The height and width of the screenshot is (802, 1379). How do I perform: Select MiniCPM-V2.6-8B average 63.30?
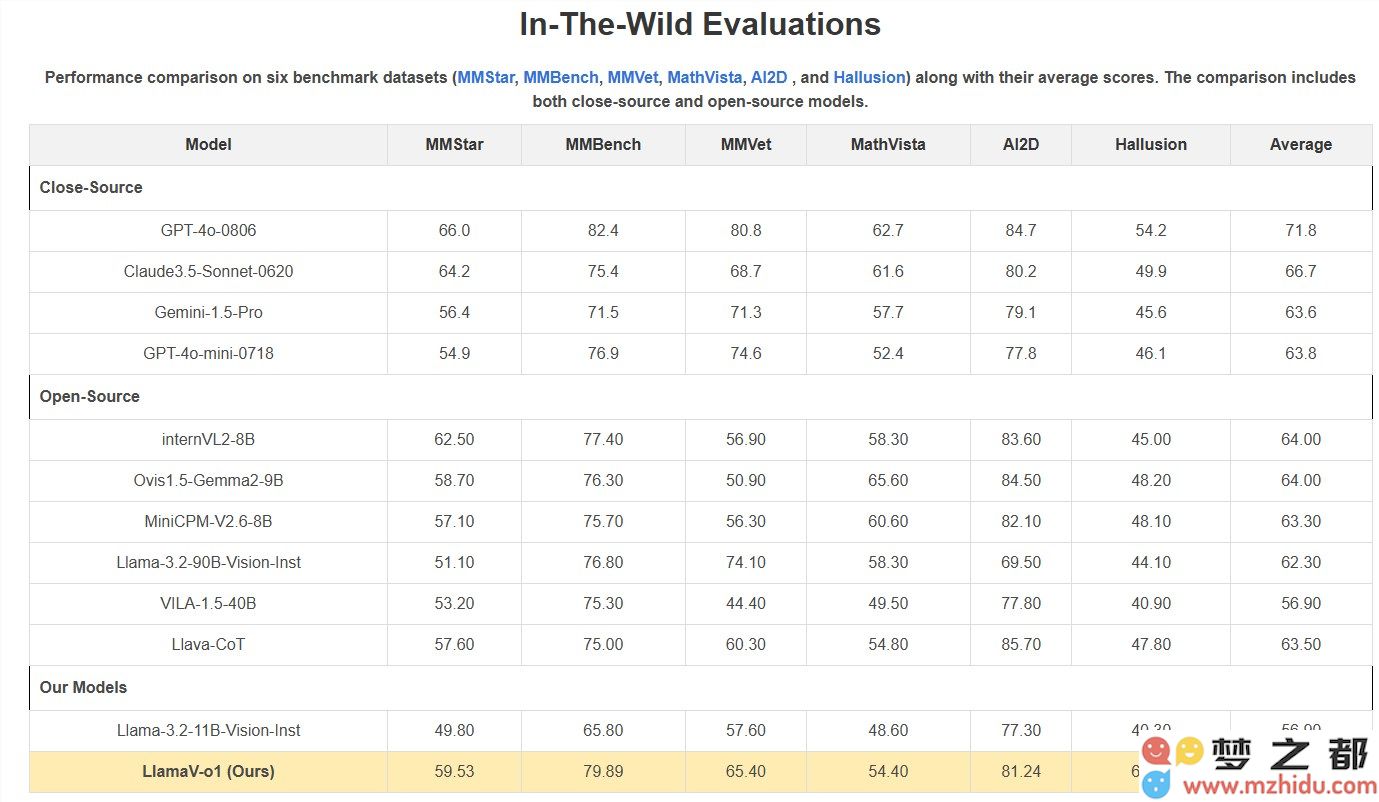point(1301,521)
